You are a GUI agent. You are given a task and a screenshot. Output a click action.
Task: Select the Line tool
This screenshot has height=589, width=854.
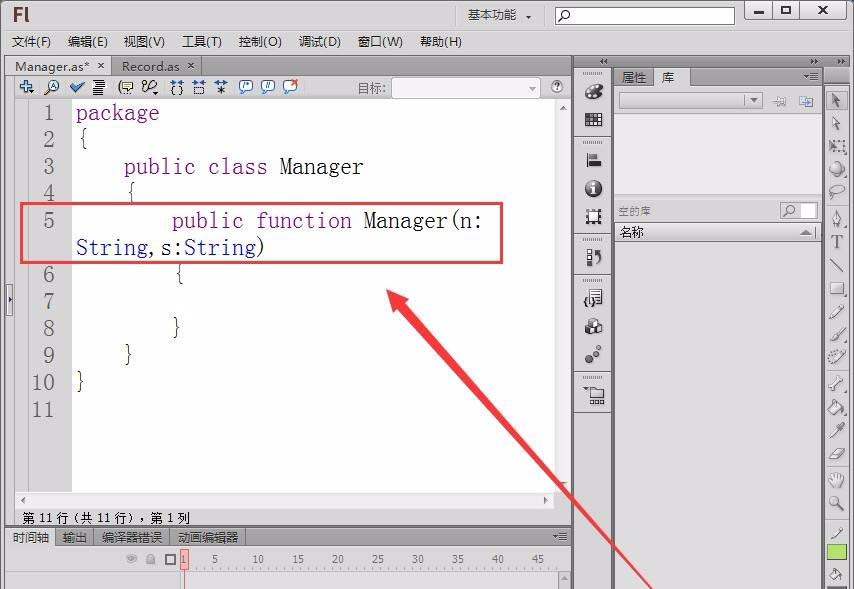[x=837, y=265]
